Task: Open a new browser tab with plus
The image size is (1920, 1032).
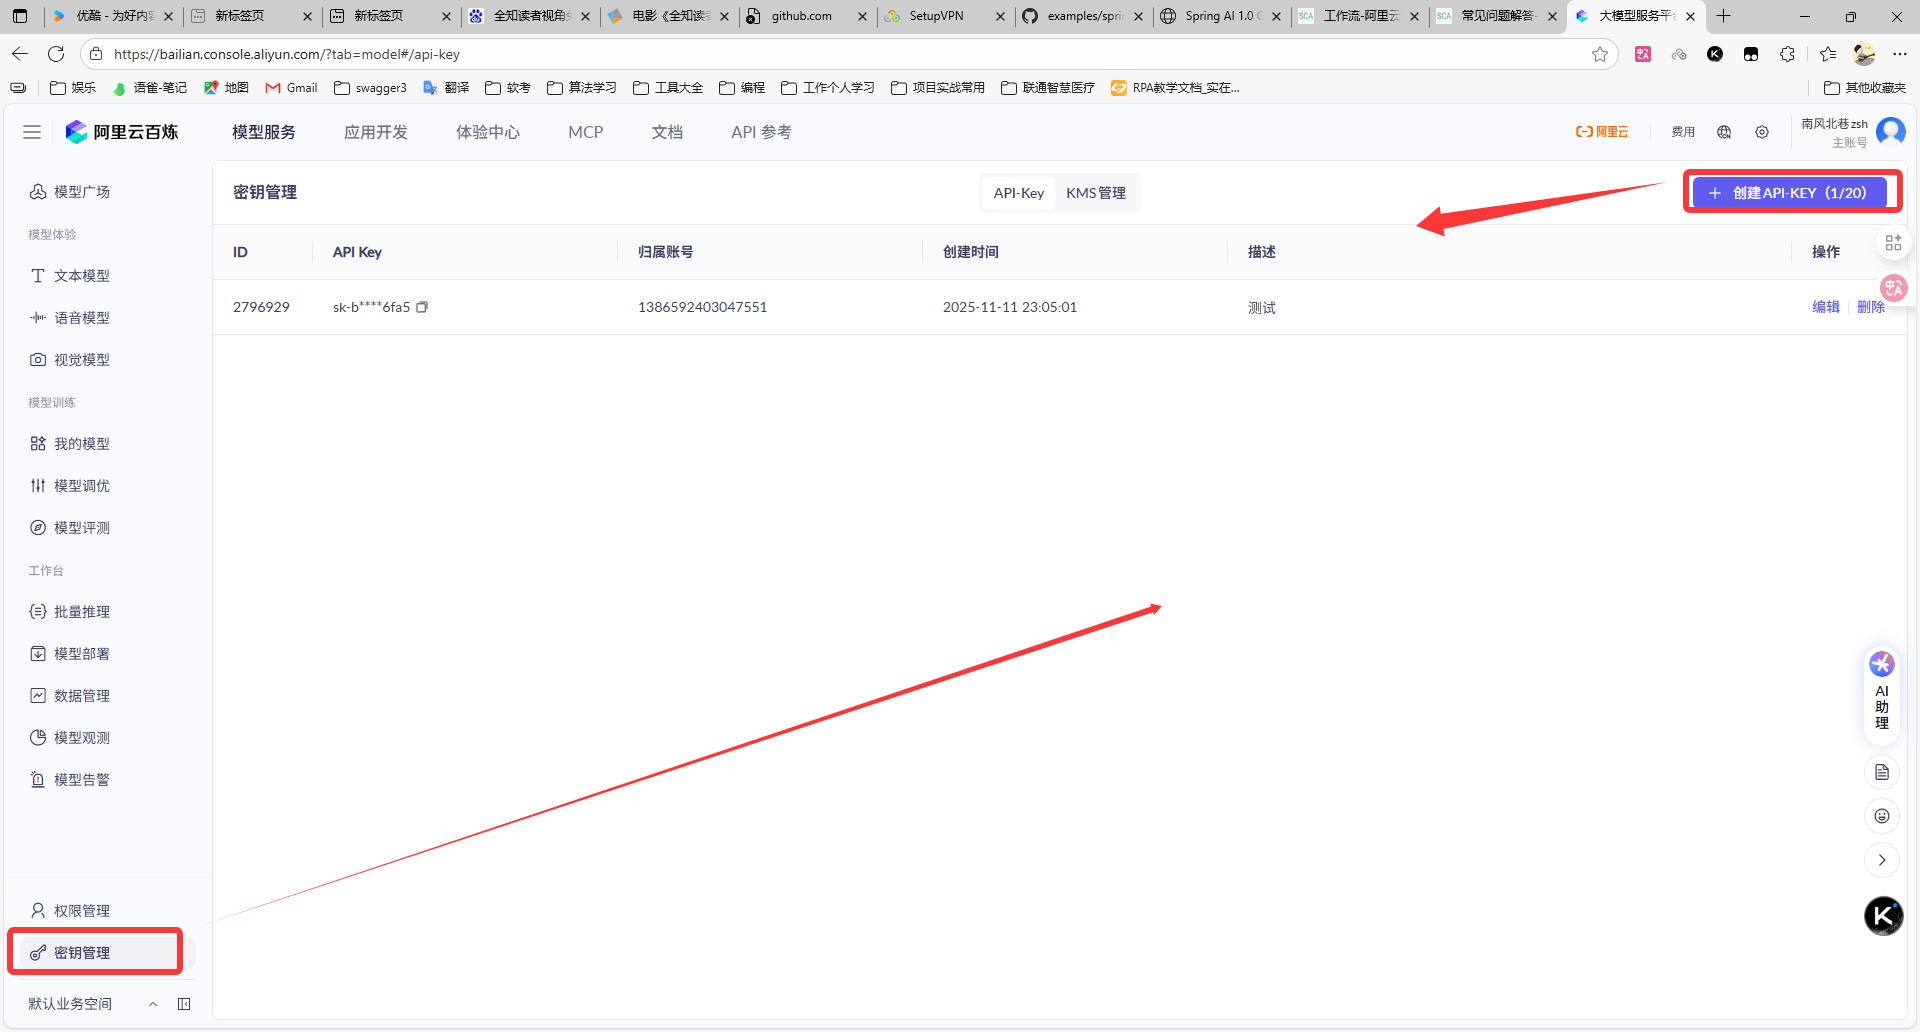Action: [1723, 16]
